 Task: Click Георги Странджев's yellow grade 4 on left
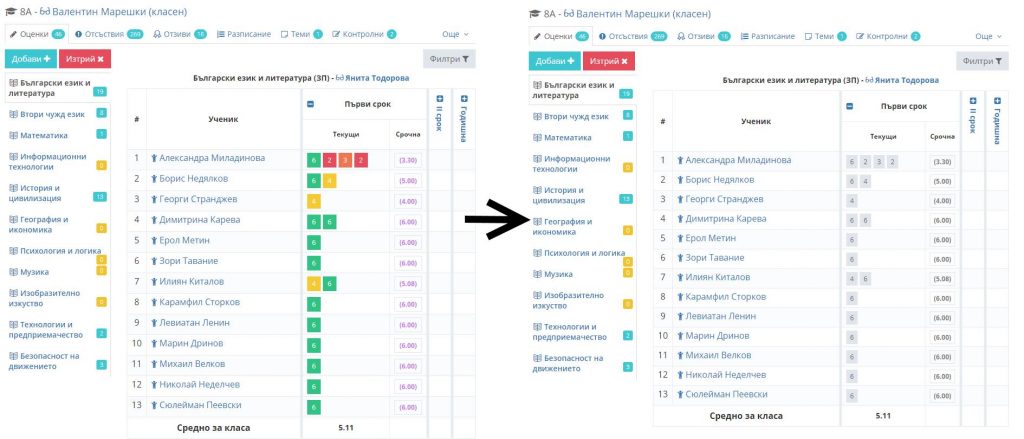pyautogui.click(x=314, y=201)
